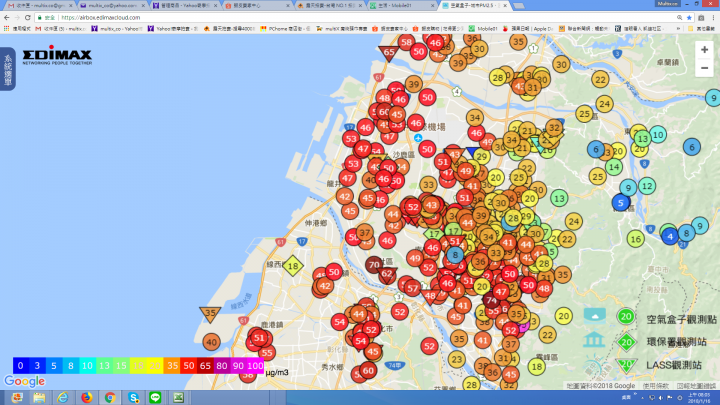
Task: Click the green triangle 20 legend marker
Action: [x=626, y=365]
